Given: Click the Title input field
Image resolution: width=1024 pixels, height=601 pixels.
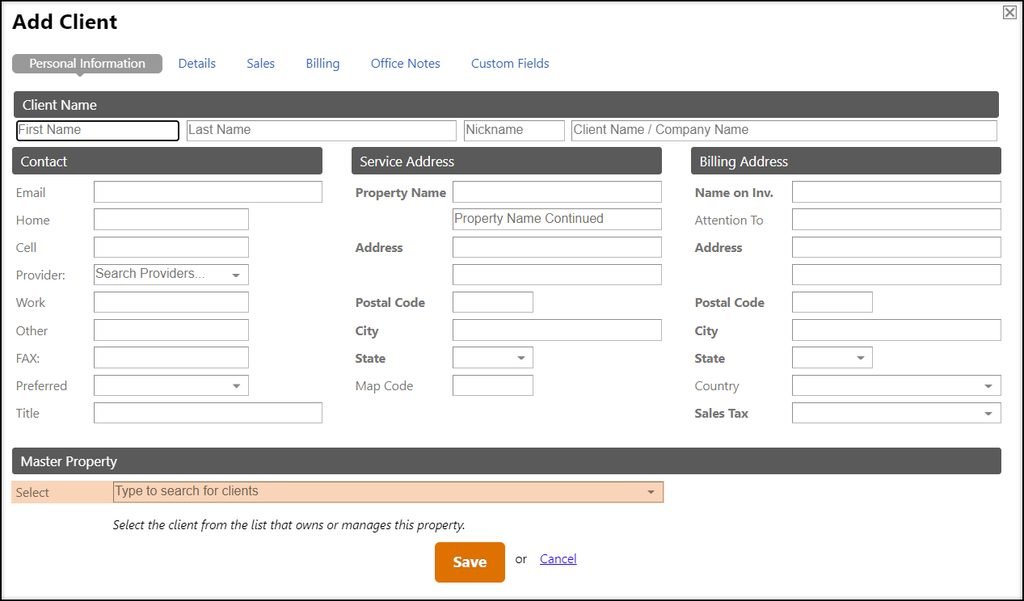Looking at the screenshot, I should click(208, 413).
